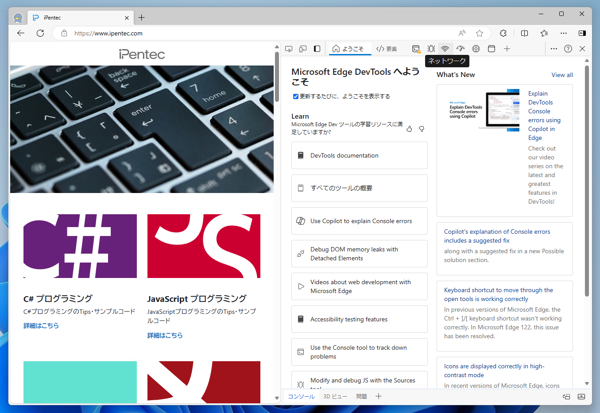Open Debug DOM memory leaks with Detached Elements
Image resolution: width=600 pixels, height=413 pixels.
[359, 254]
